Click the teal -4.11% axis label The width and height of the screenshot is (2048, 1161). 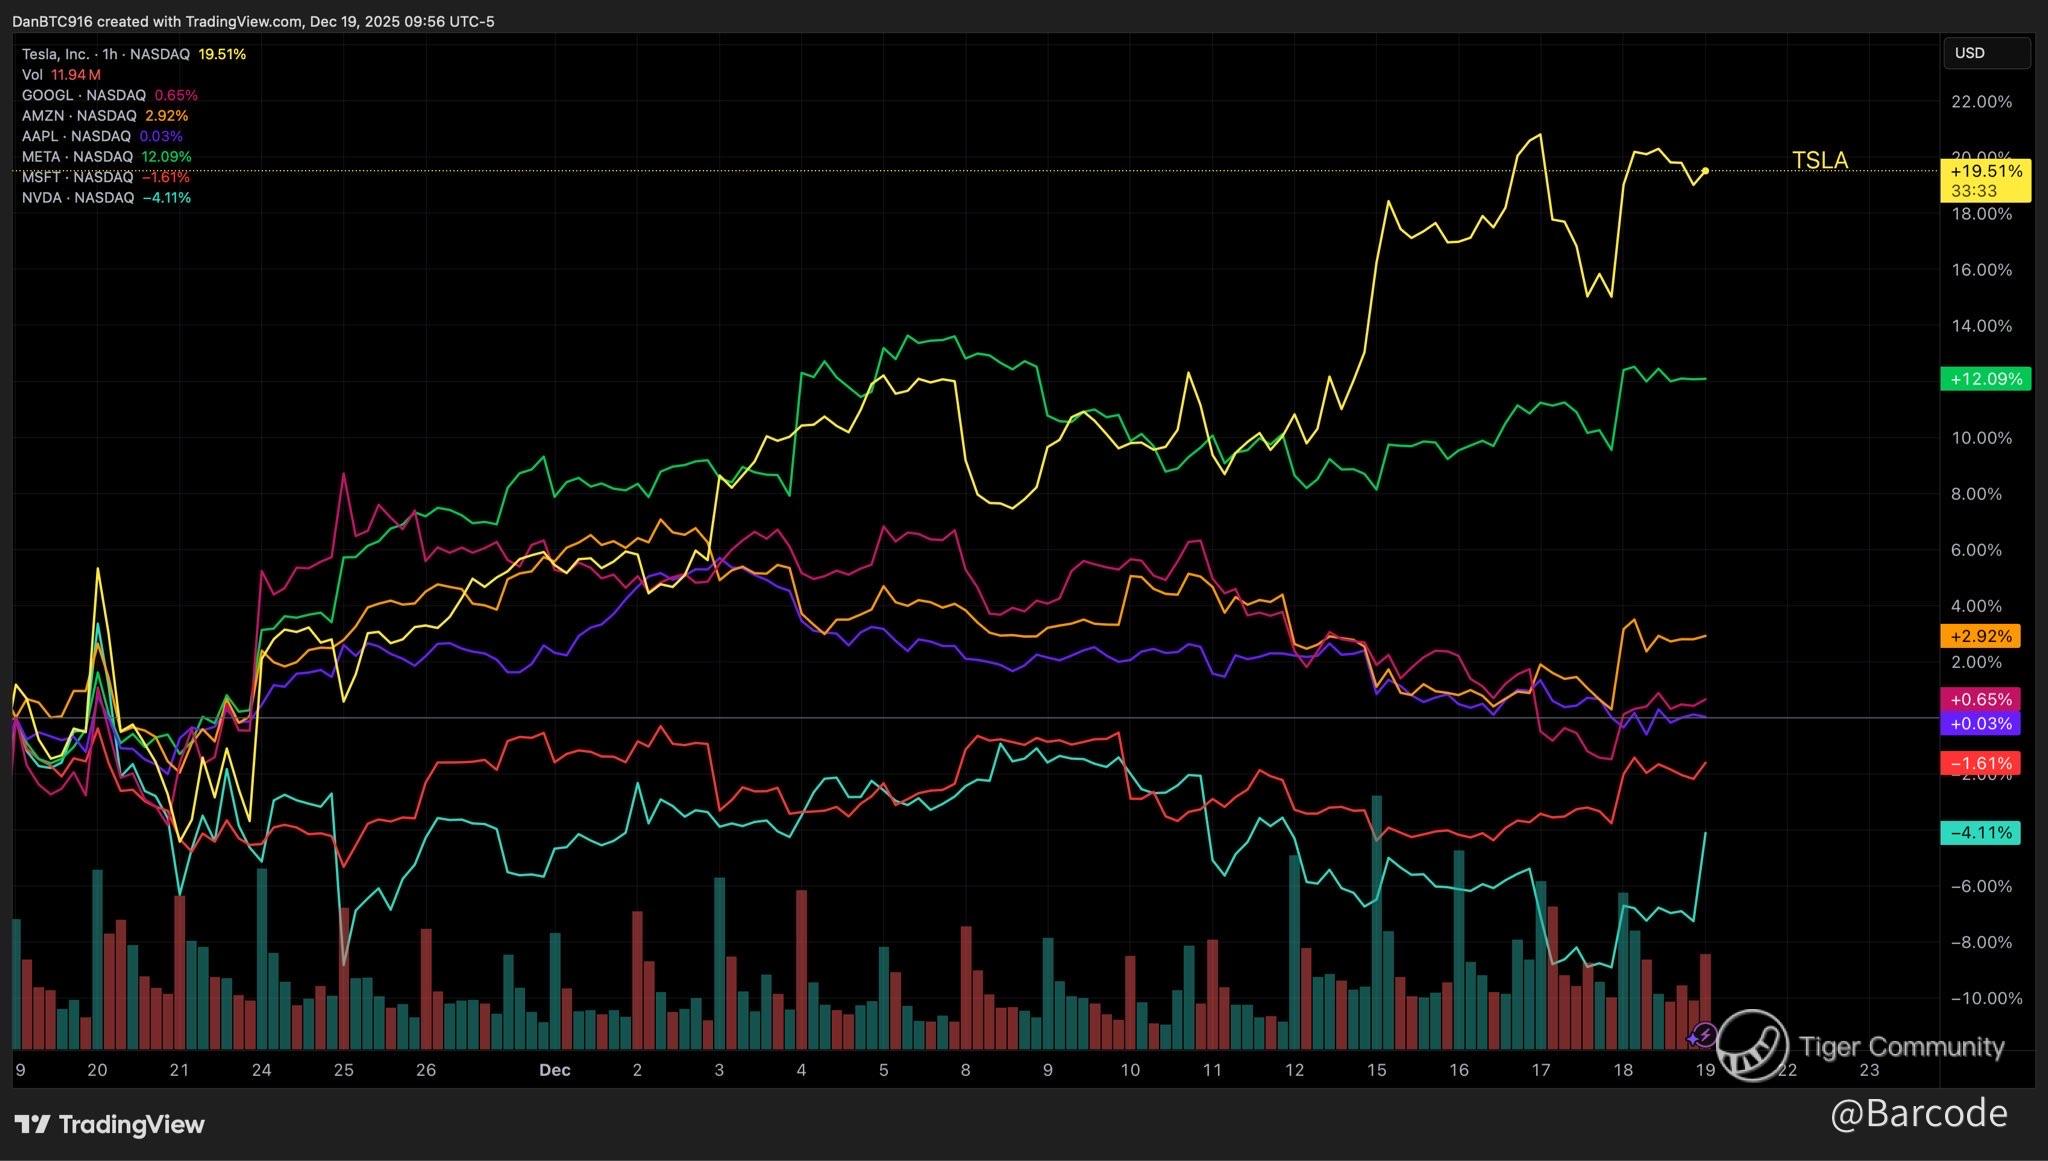pos(1979,833)
